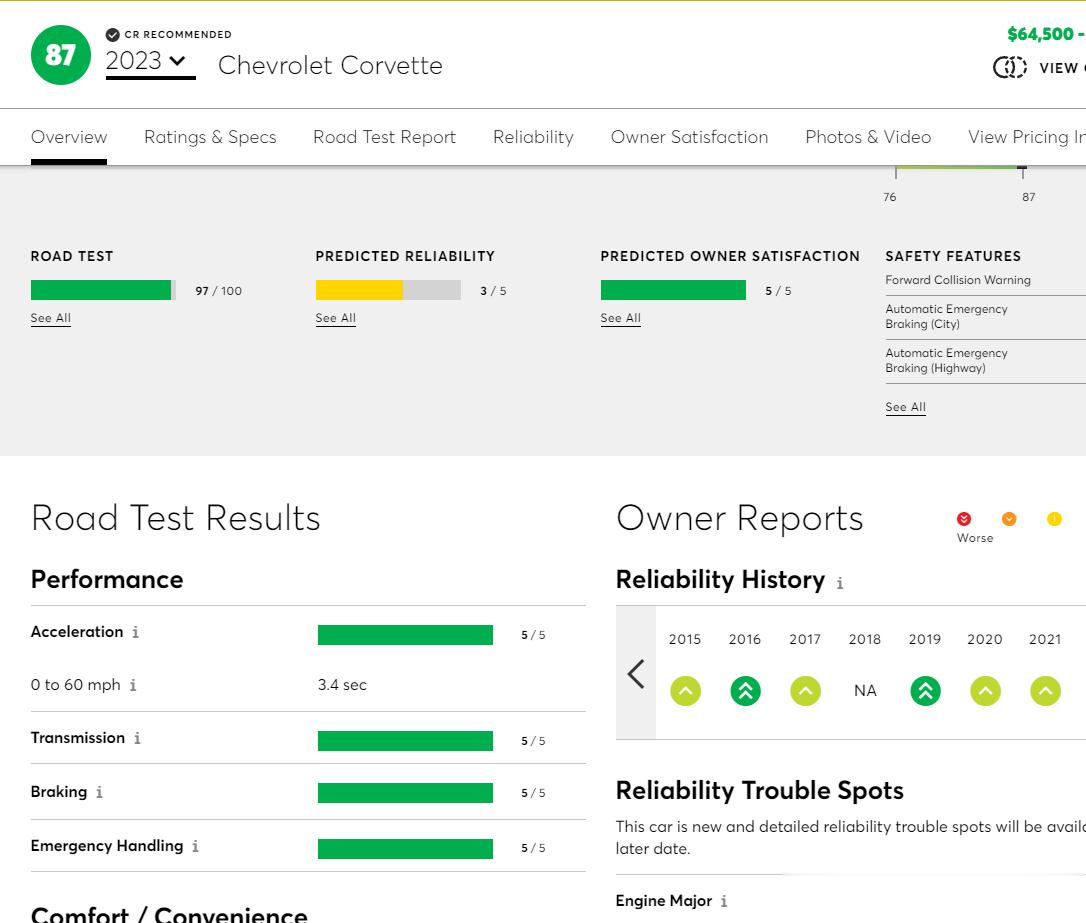Click Automatic Emergency Braking (City) feature
The height and width of the screenshot is (923, 1086).
pos(946,316)
